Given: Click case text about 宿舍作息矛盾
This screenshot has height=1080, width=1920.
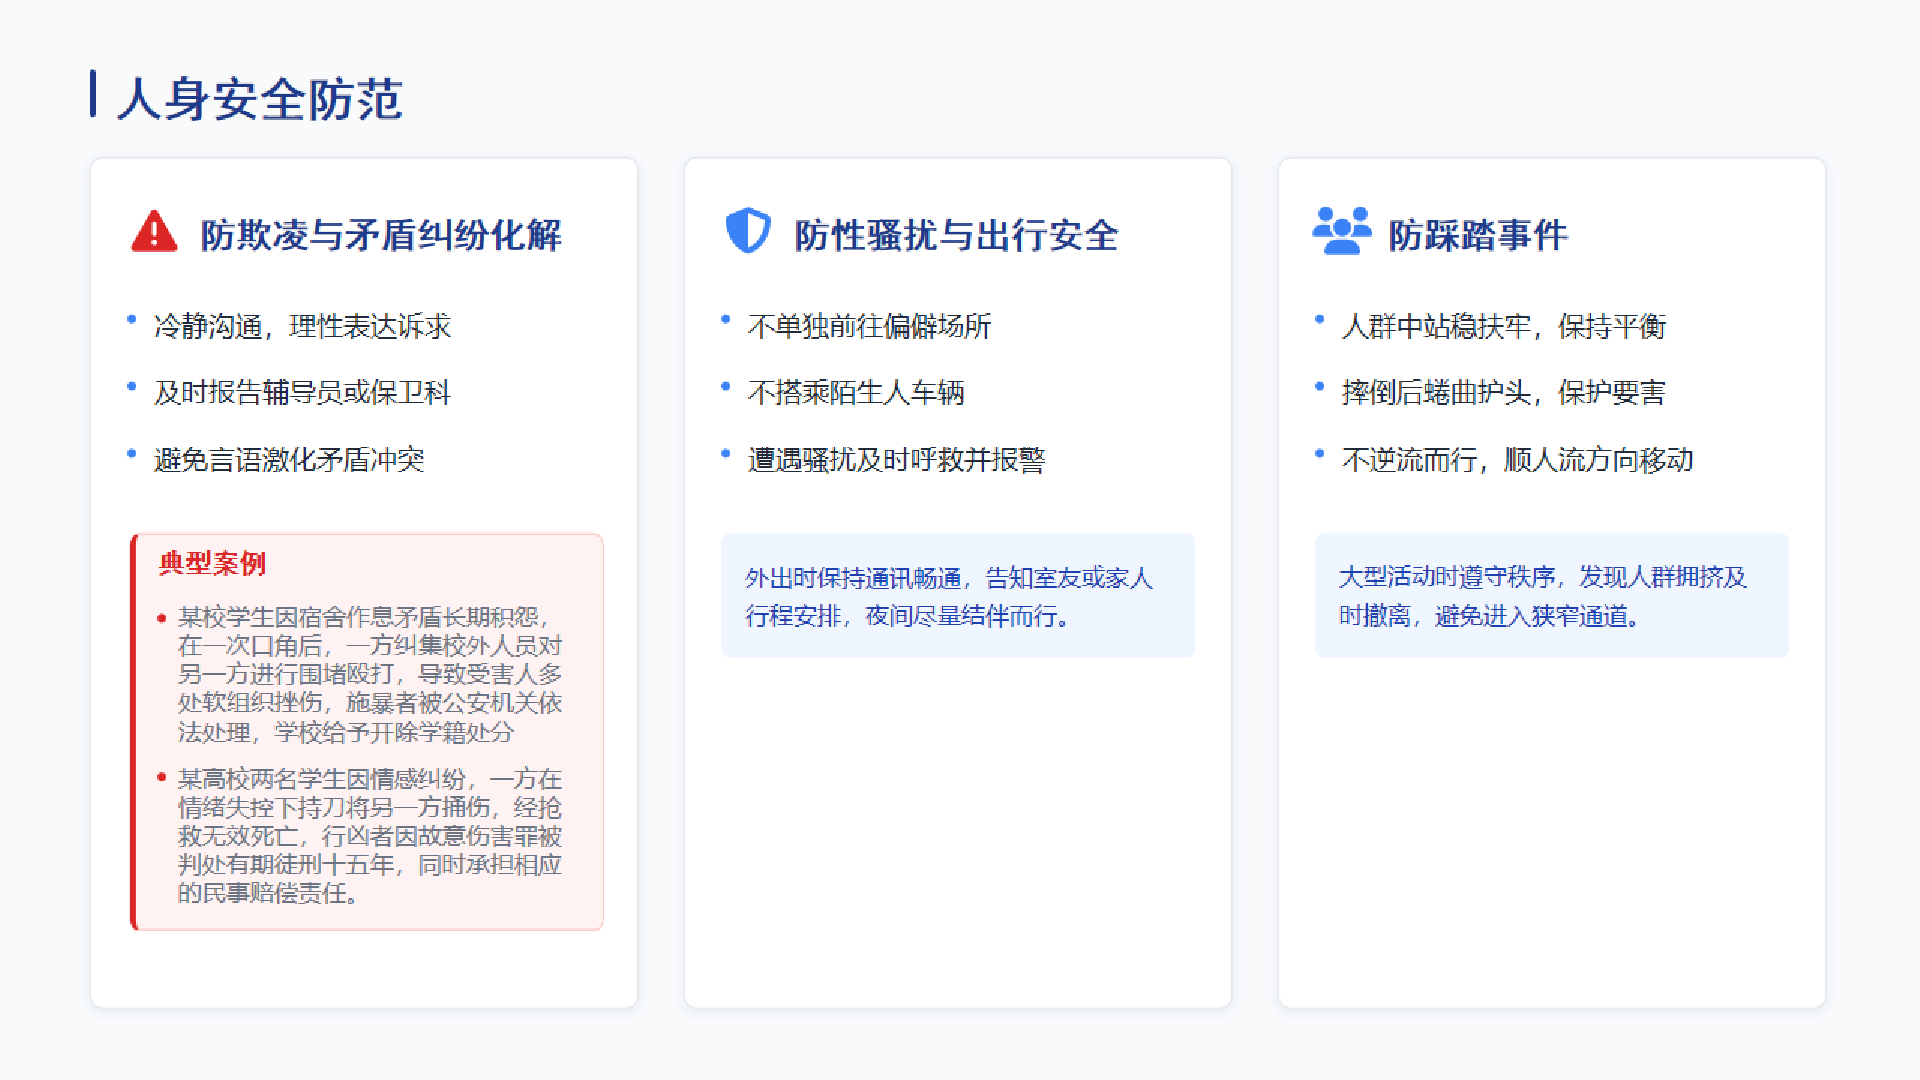Looking at the screenshot, I should 369,674.
